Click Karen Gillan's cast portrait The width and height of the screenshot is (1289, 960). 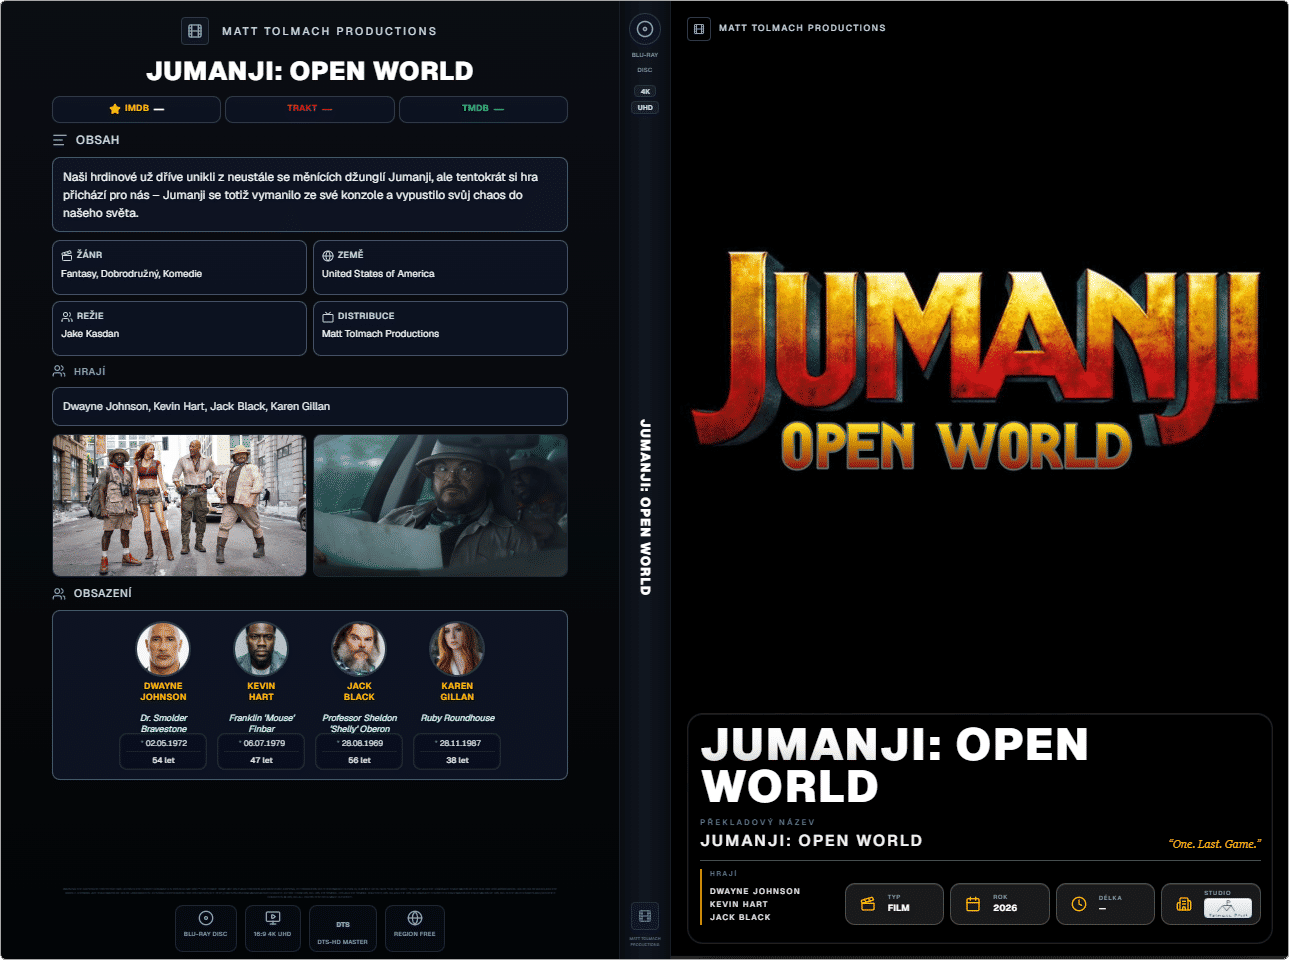(x=457, y=649)
